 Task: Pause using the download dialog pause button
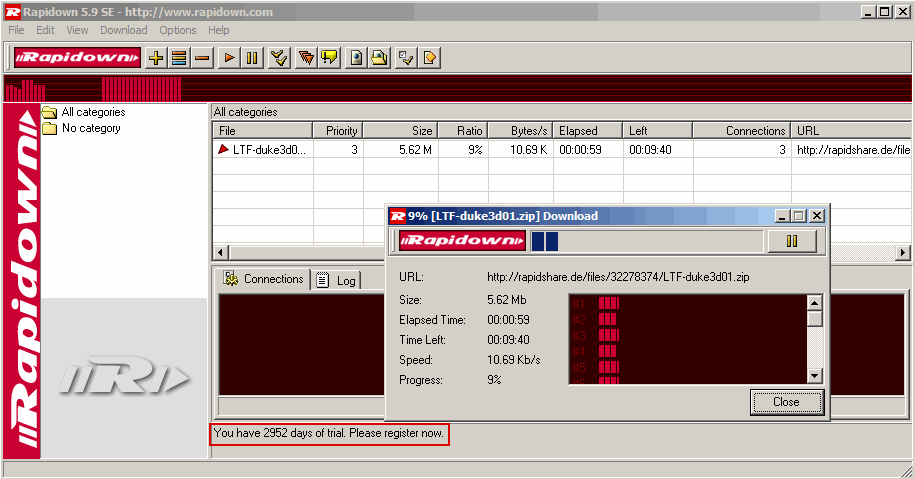[x=792, y=241]
